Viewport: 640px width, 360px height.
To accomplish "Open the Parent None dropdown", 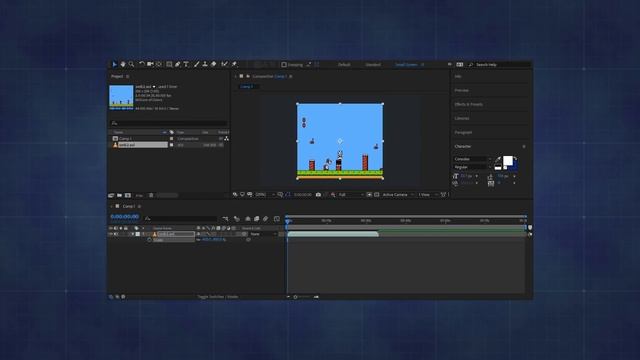I will click(262, 234).
